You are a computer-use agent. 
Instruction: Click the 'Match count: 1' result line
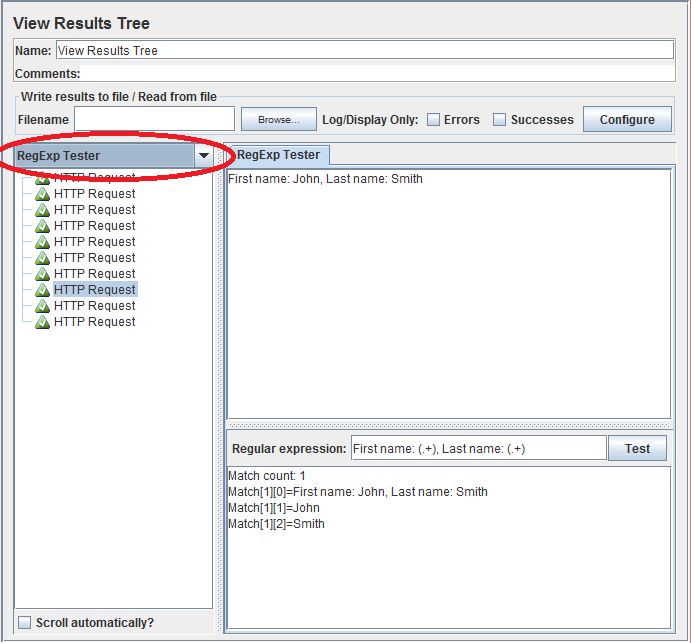click(267, 476)
